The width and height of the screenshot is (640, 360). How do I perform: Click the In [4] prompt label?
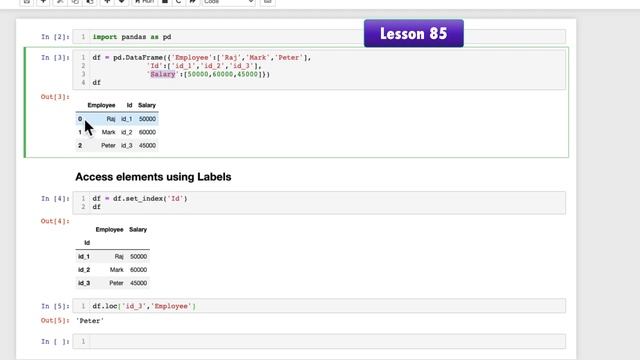click(55, 198)
